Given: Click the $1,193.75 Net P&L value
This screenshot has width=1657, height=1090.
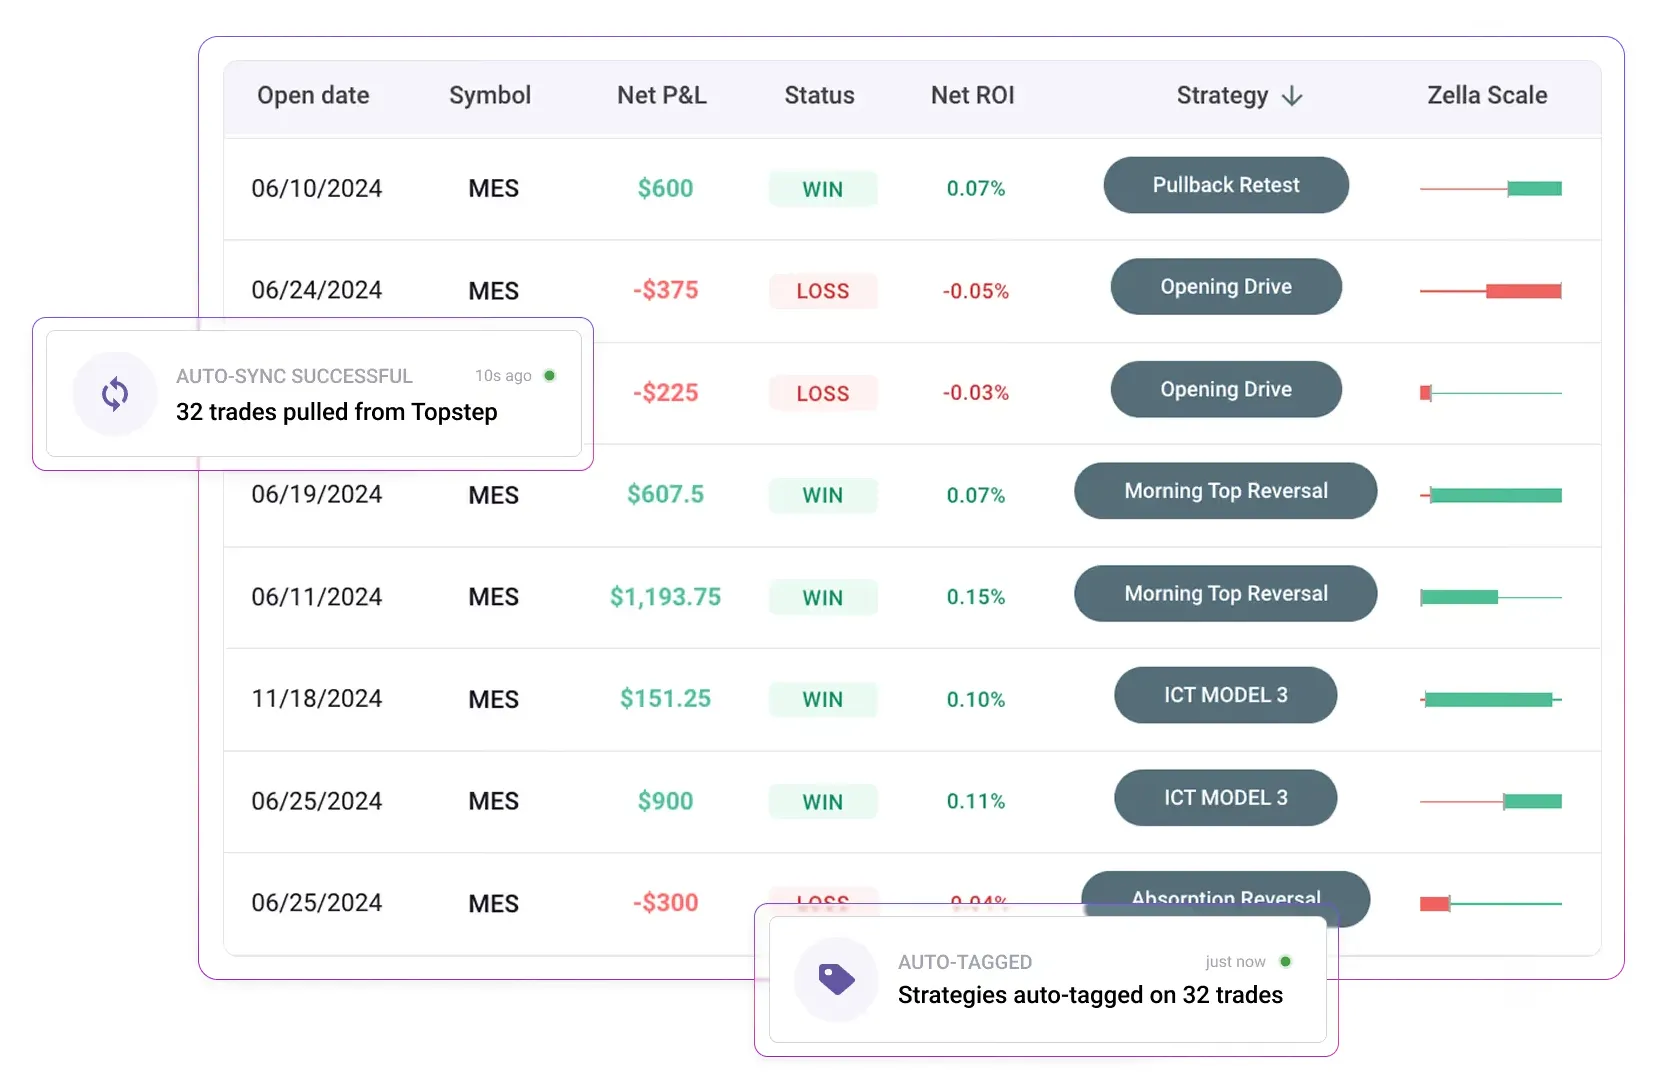Looking at the screenshot, I should tap(666, 597).
